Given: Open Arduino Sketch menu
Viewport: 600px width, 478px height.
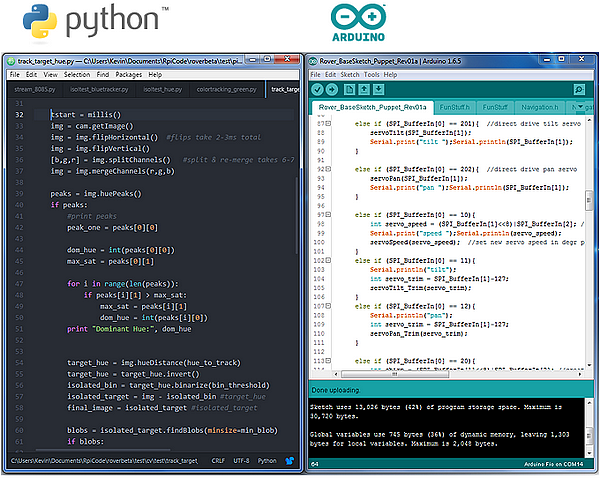Looking at the screenshot, I should pyautogui.click(x=350, y=75).
